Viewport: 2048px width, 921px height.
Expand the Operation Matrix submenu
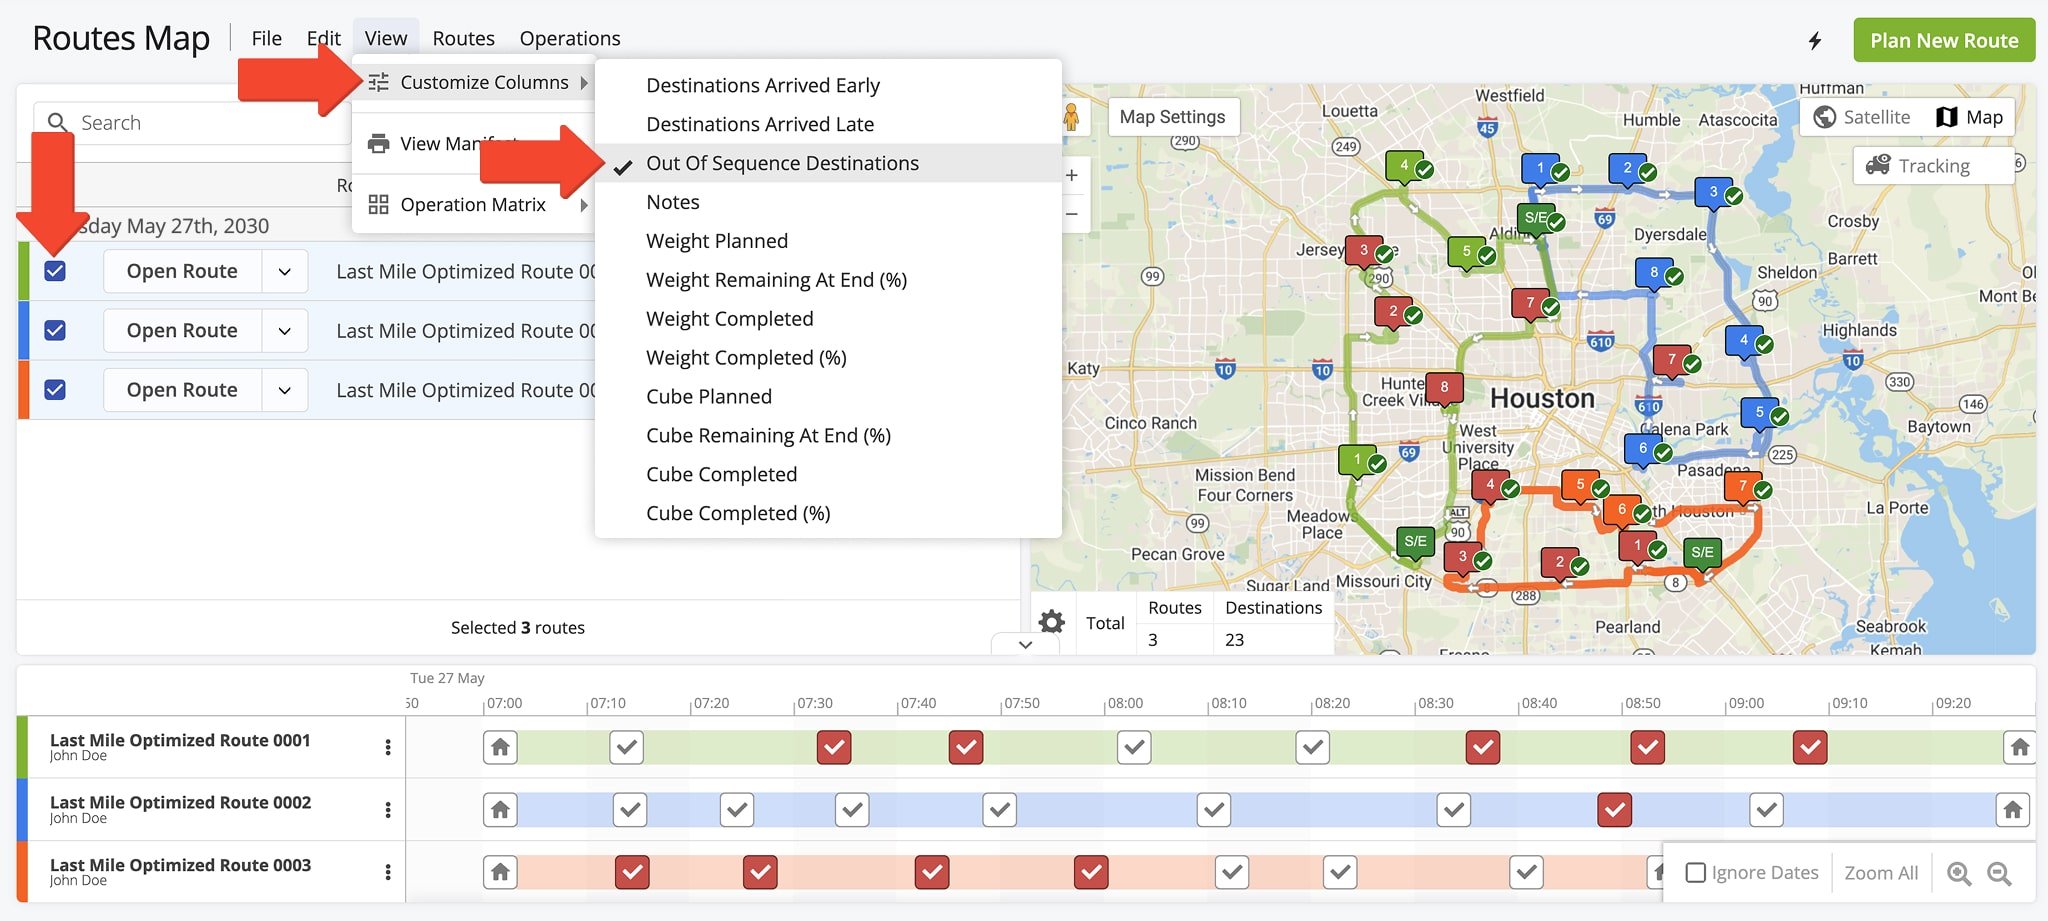pyautogui.click(x=473, y=205)
